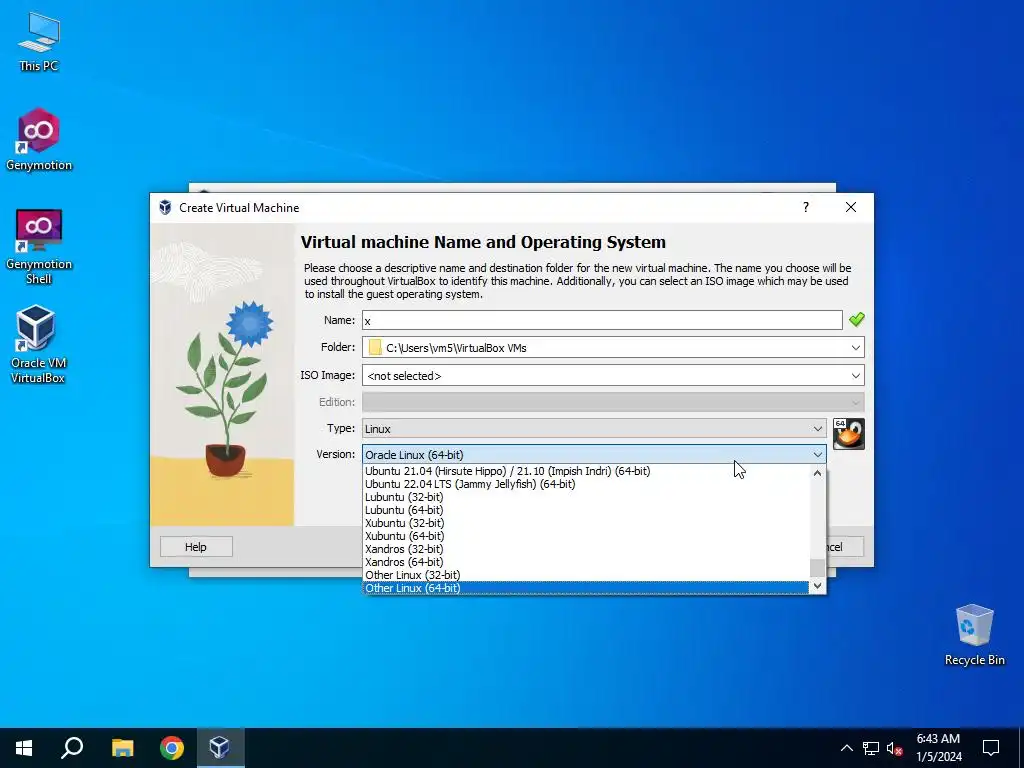Click the green valid-name checkmark icon

(x=857, y=319)
